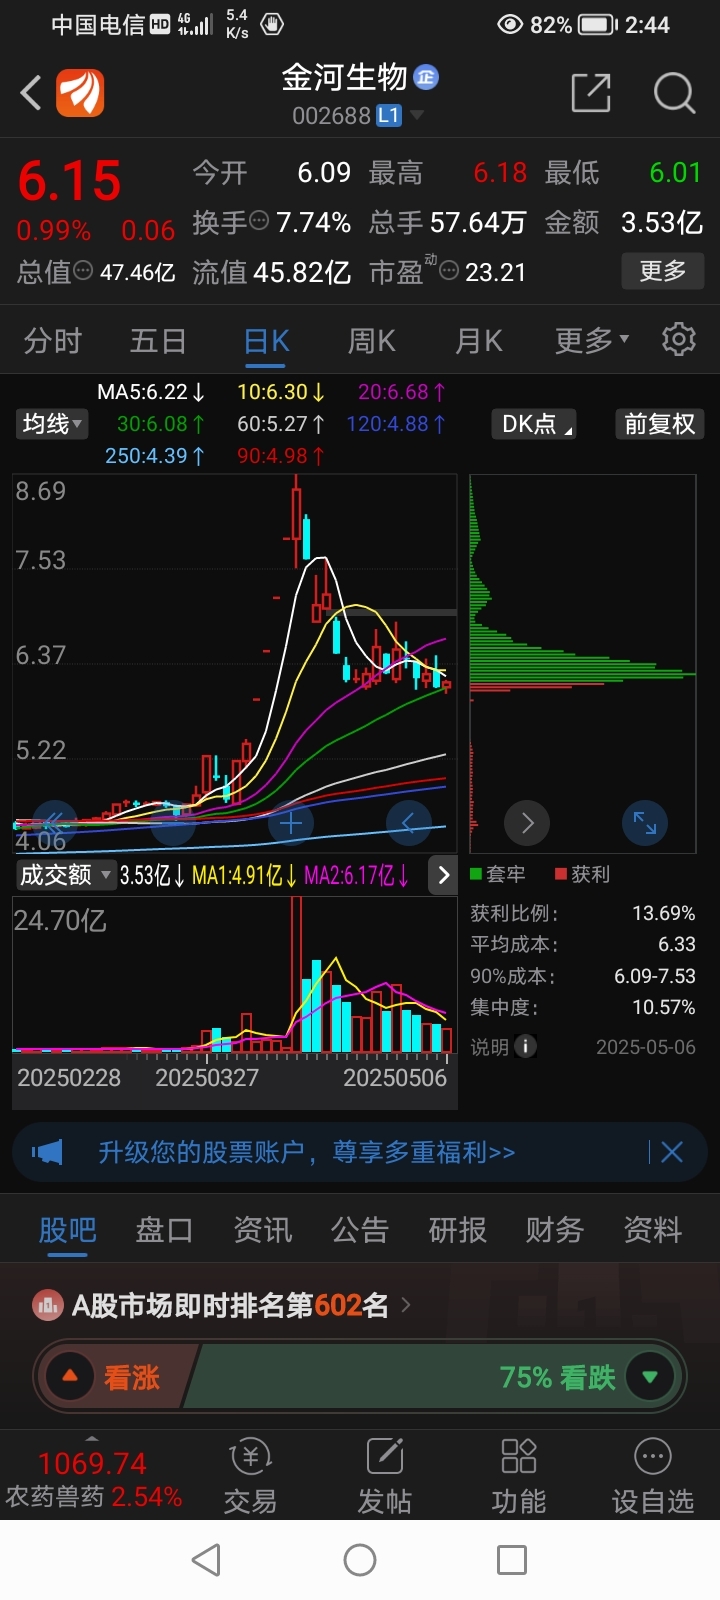Open the 成交额 indicator dropdown

[x=65, y=875]
